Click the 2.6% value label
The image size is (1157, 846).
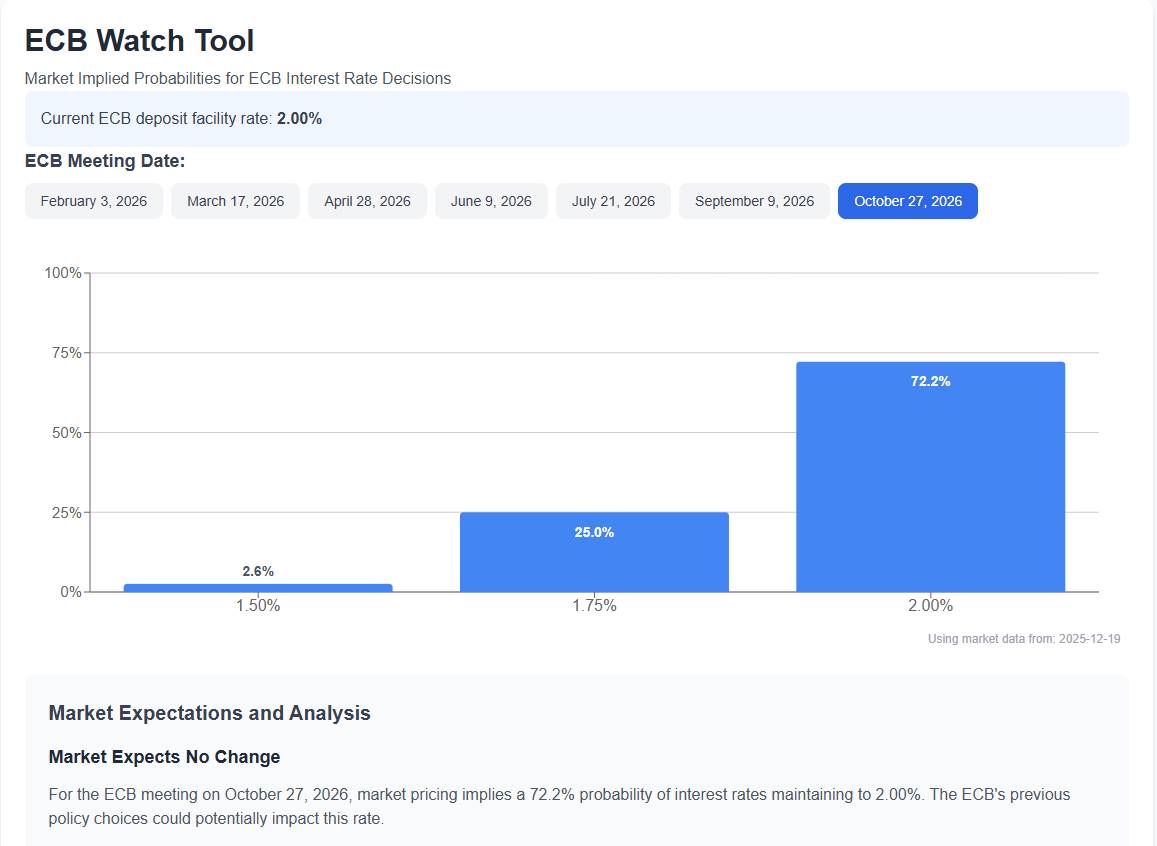(258, 571)
